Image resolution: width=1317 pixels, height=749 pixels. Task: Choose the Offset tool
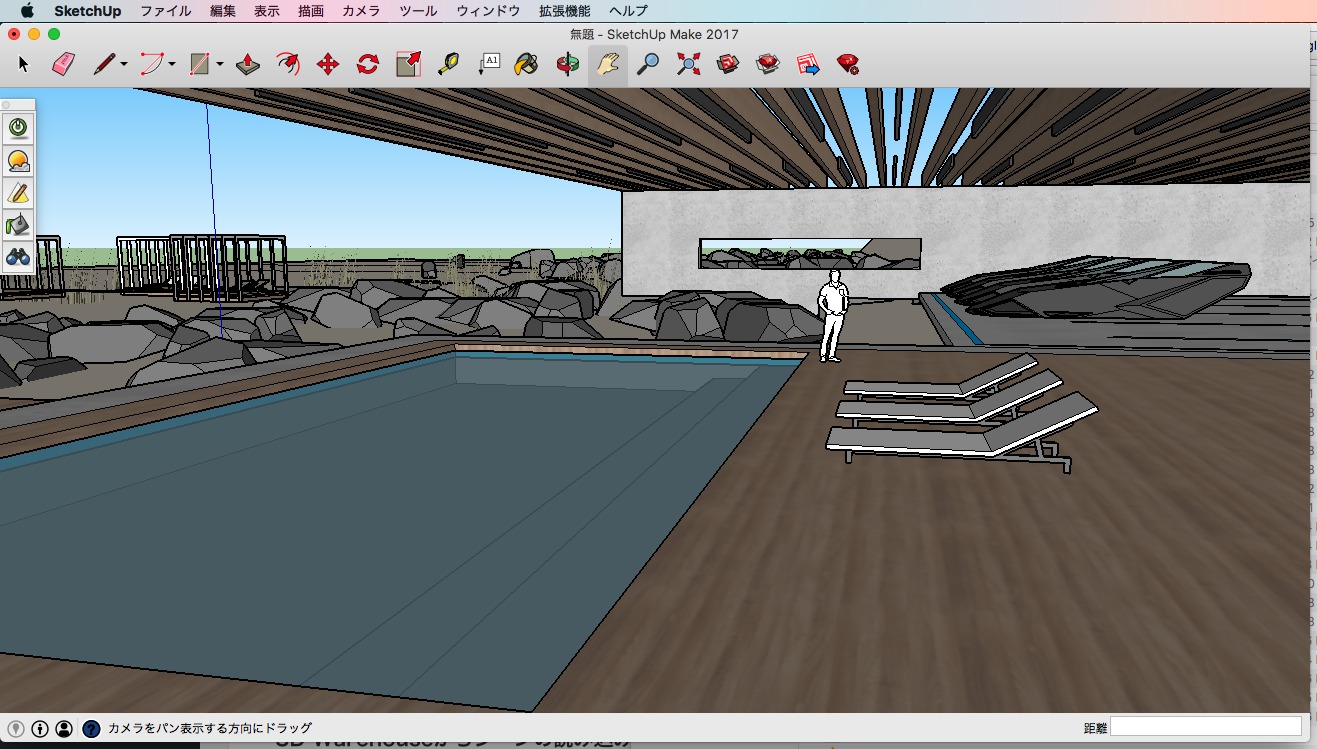(288, 65)
